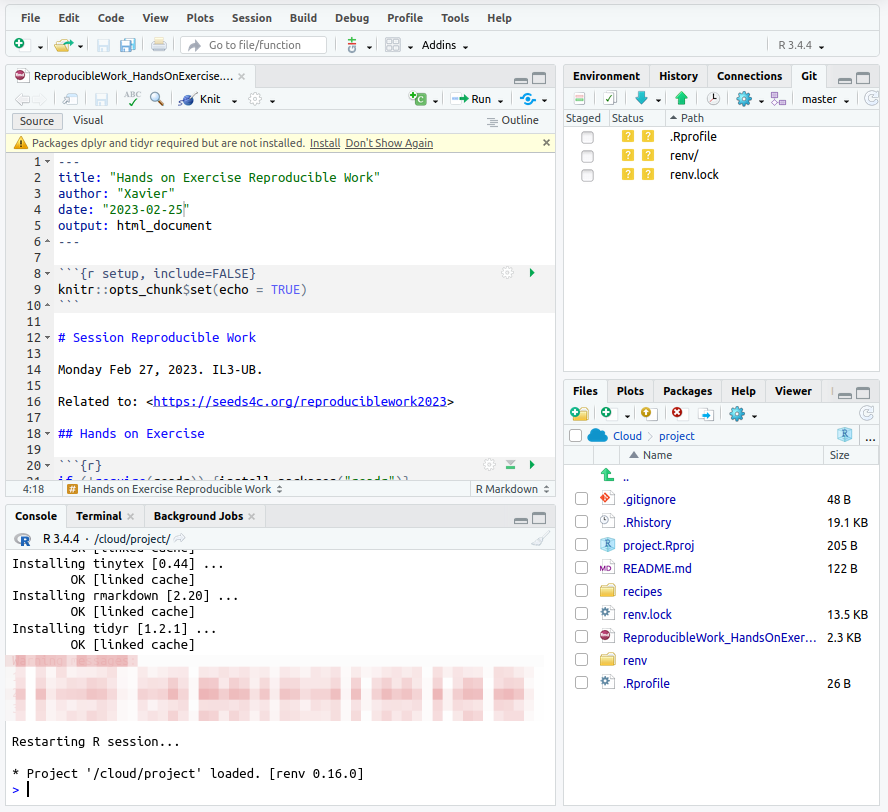Stage the .Rprofile file checkbox

[x=587, y=137]
